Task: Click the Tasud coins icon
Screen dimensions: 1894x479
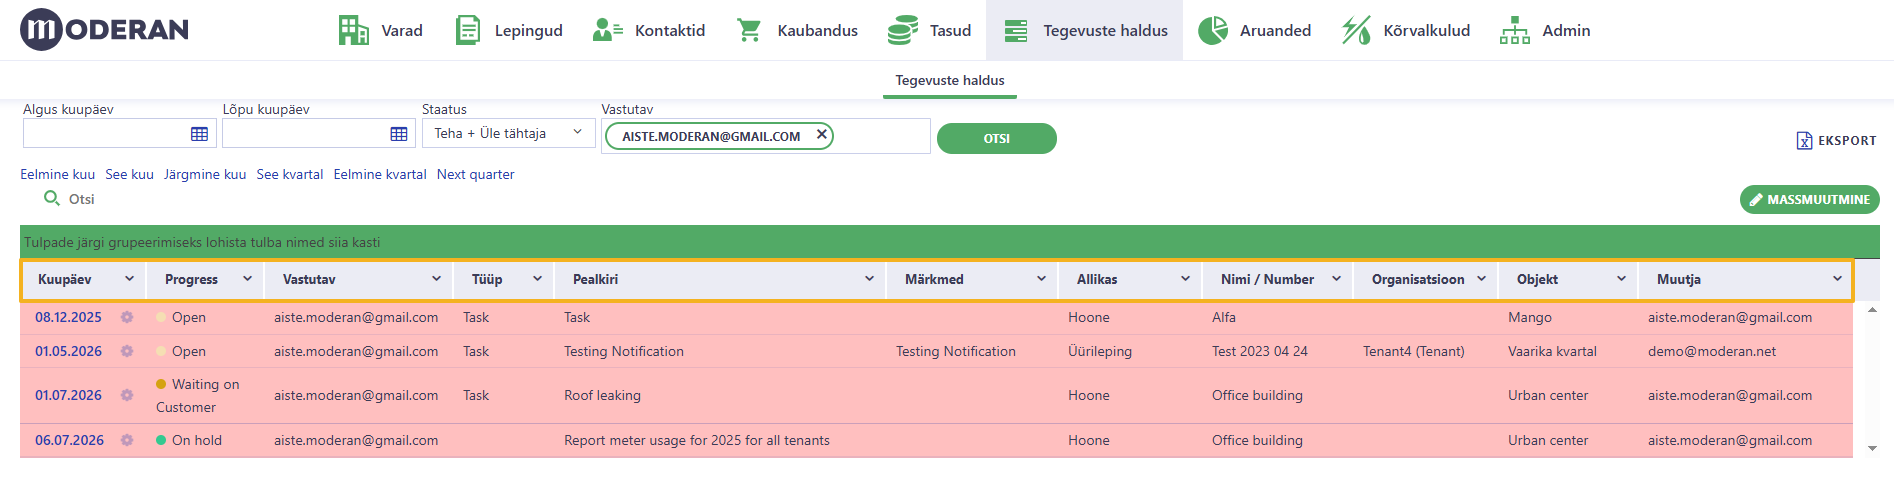Action: point(903,30)
